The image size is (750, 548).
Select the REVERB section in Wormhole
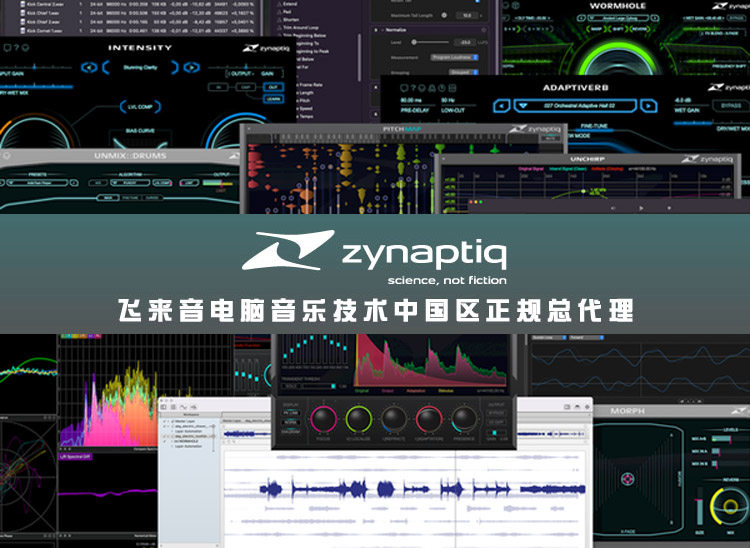tap(640, 29)
